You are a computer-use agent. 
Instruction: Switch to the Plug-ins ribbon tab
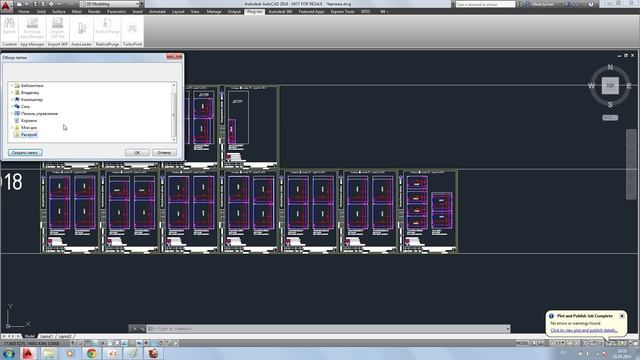tap(255, 11)
